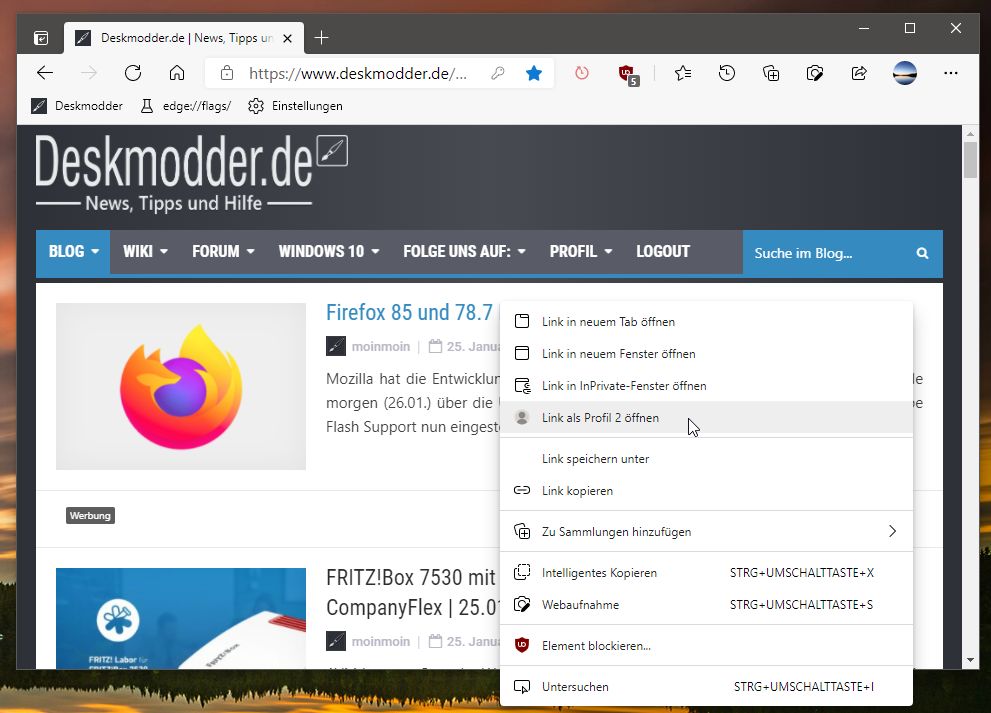Open the Collections toolbar icon
This screenshot has width=991, height=713.
coord(771,73)
